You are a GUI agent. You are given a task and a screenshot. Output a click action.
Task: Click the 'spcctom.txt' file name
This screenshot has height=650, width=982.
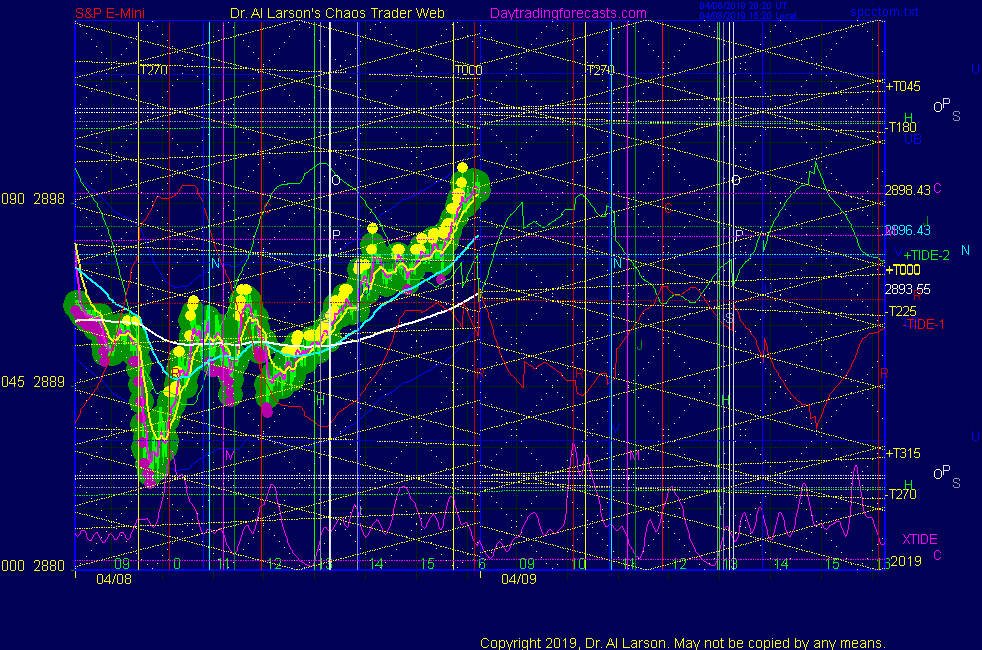(x=884, y=12)
